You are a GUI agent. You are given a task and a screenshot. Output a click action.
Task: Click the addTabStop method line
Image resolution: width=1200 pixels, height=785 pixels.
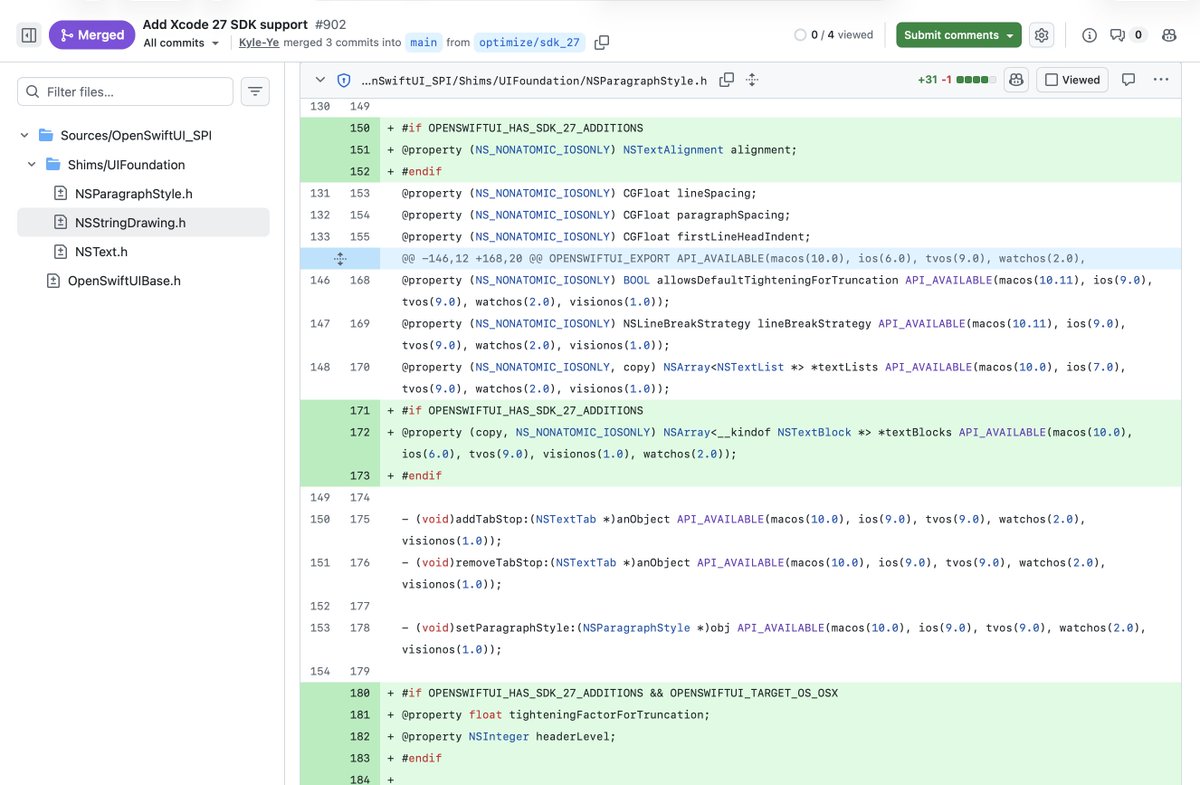point(743,530)
